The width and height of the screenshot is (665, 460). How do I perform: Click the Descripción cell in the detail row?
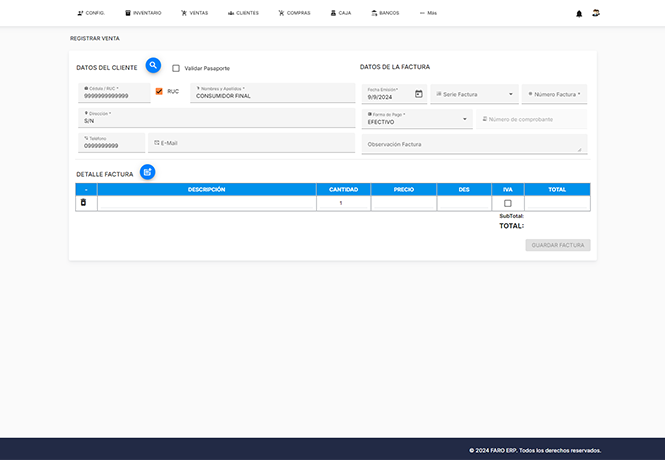pos(206,203)
